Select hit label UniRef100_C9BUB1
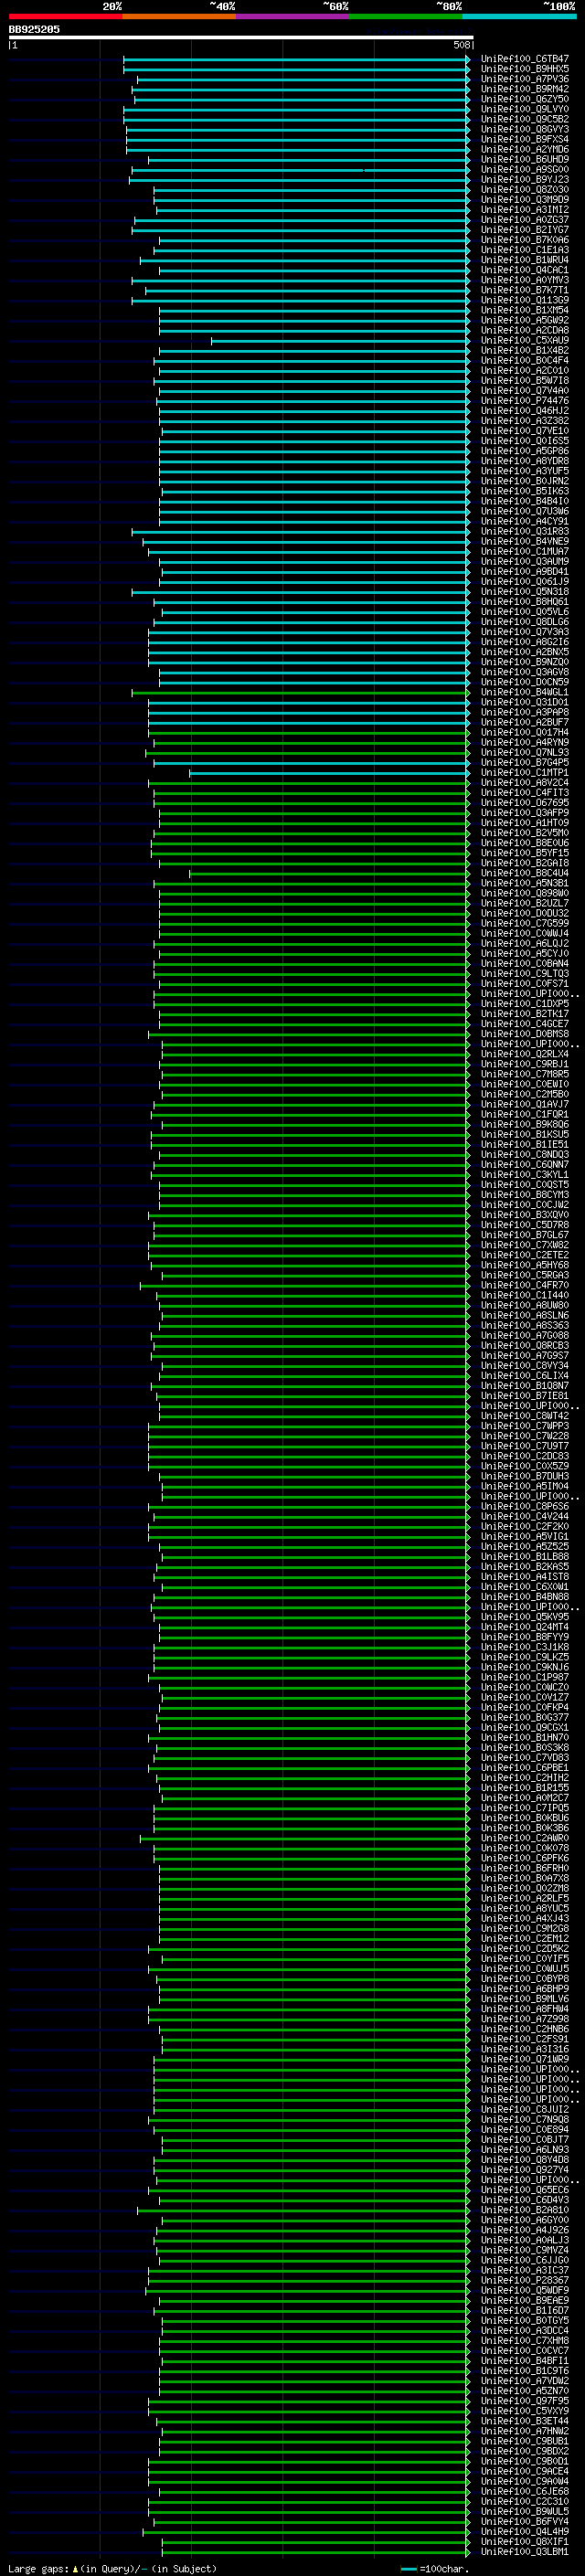Image resolution: width=585 pixels, height=2576 pixels. (x=524, y=2440)
